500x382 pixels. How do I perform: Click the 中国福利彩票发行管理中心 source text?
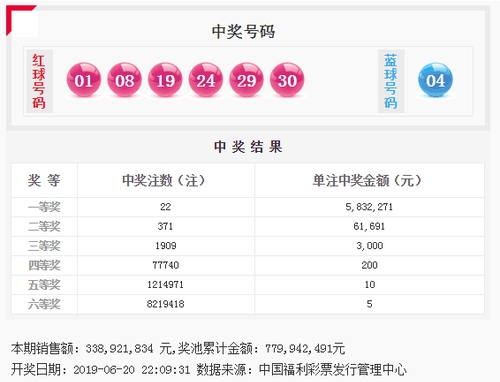333,369
